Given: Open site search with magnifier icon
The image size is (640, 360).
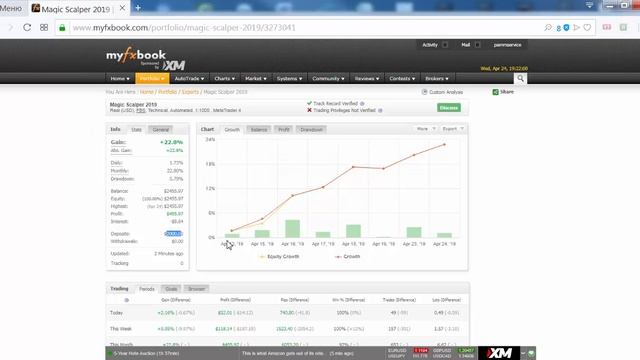Looking at the screenshot, I should tap(520, 78).
